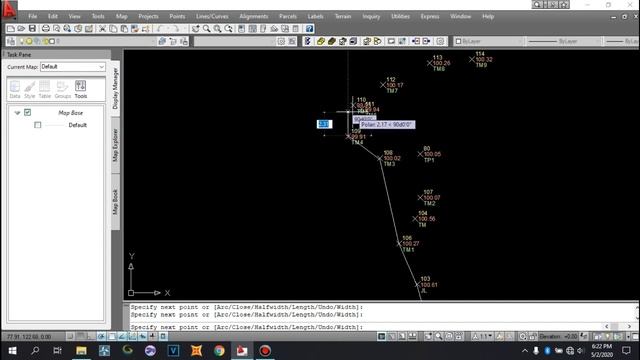
Task: Click the Redo arrow icon
Action: pyautogui.click(x=175, y=29)
